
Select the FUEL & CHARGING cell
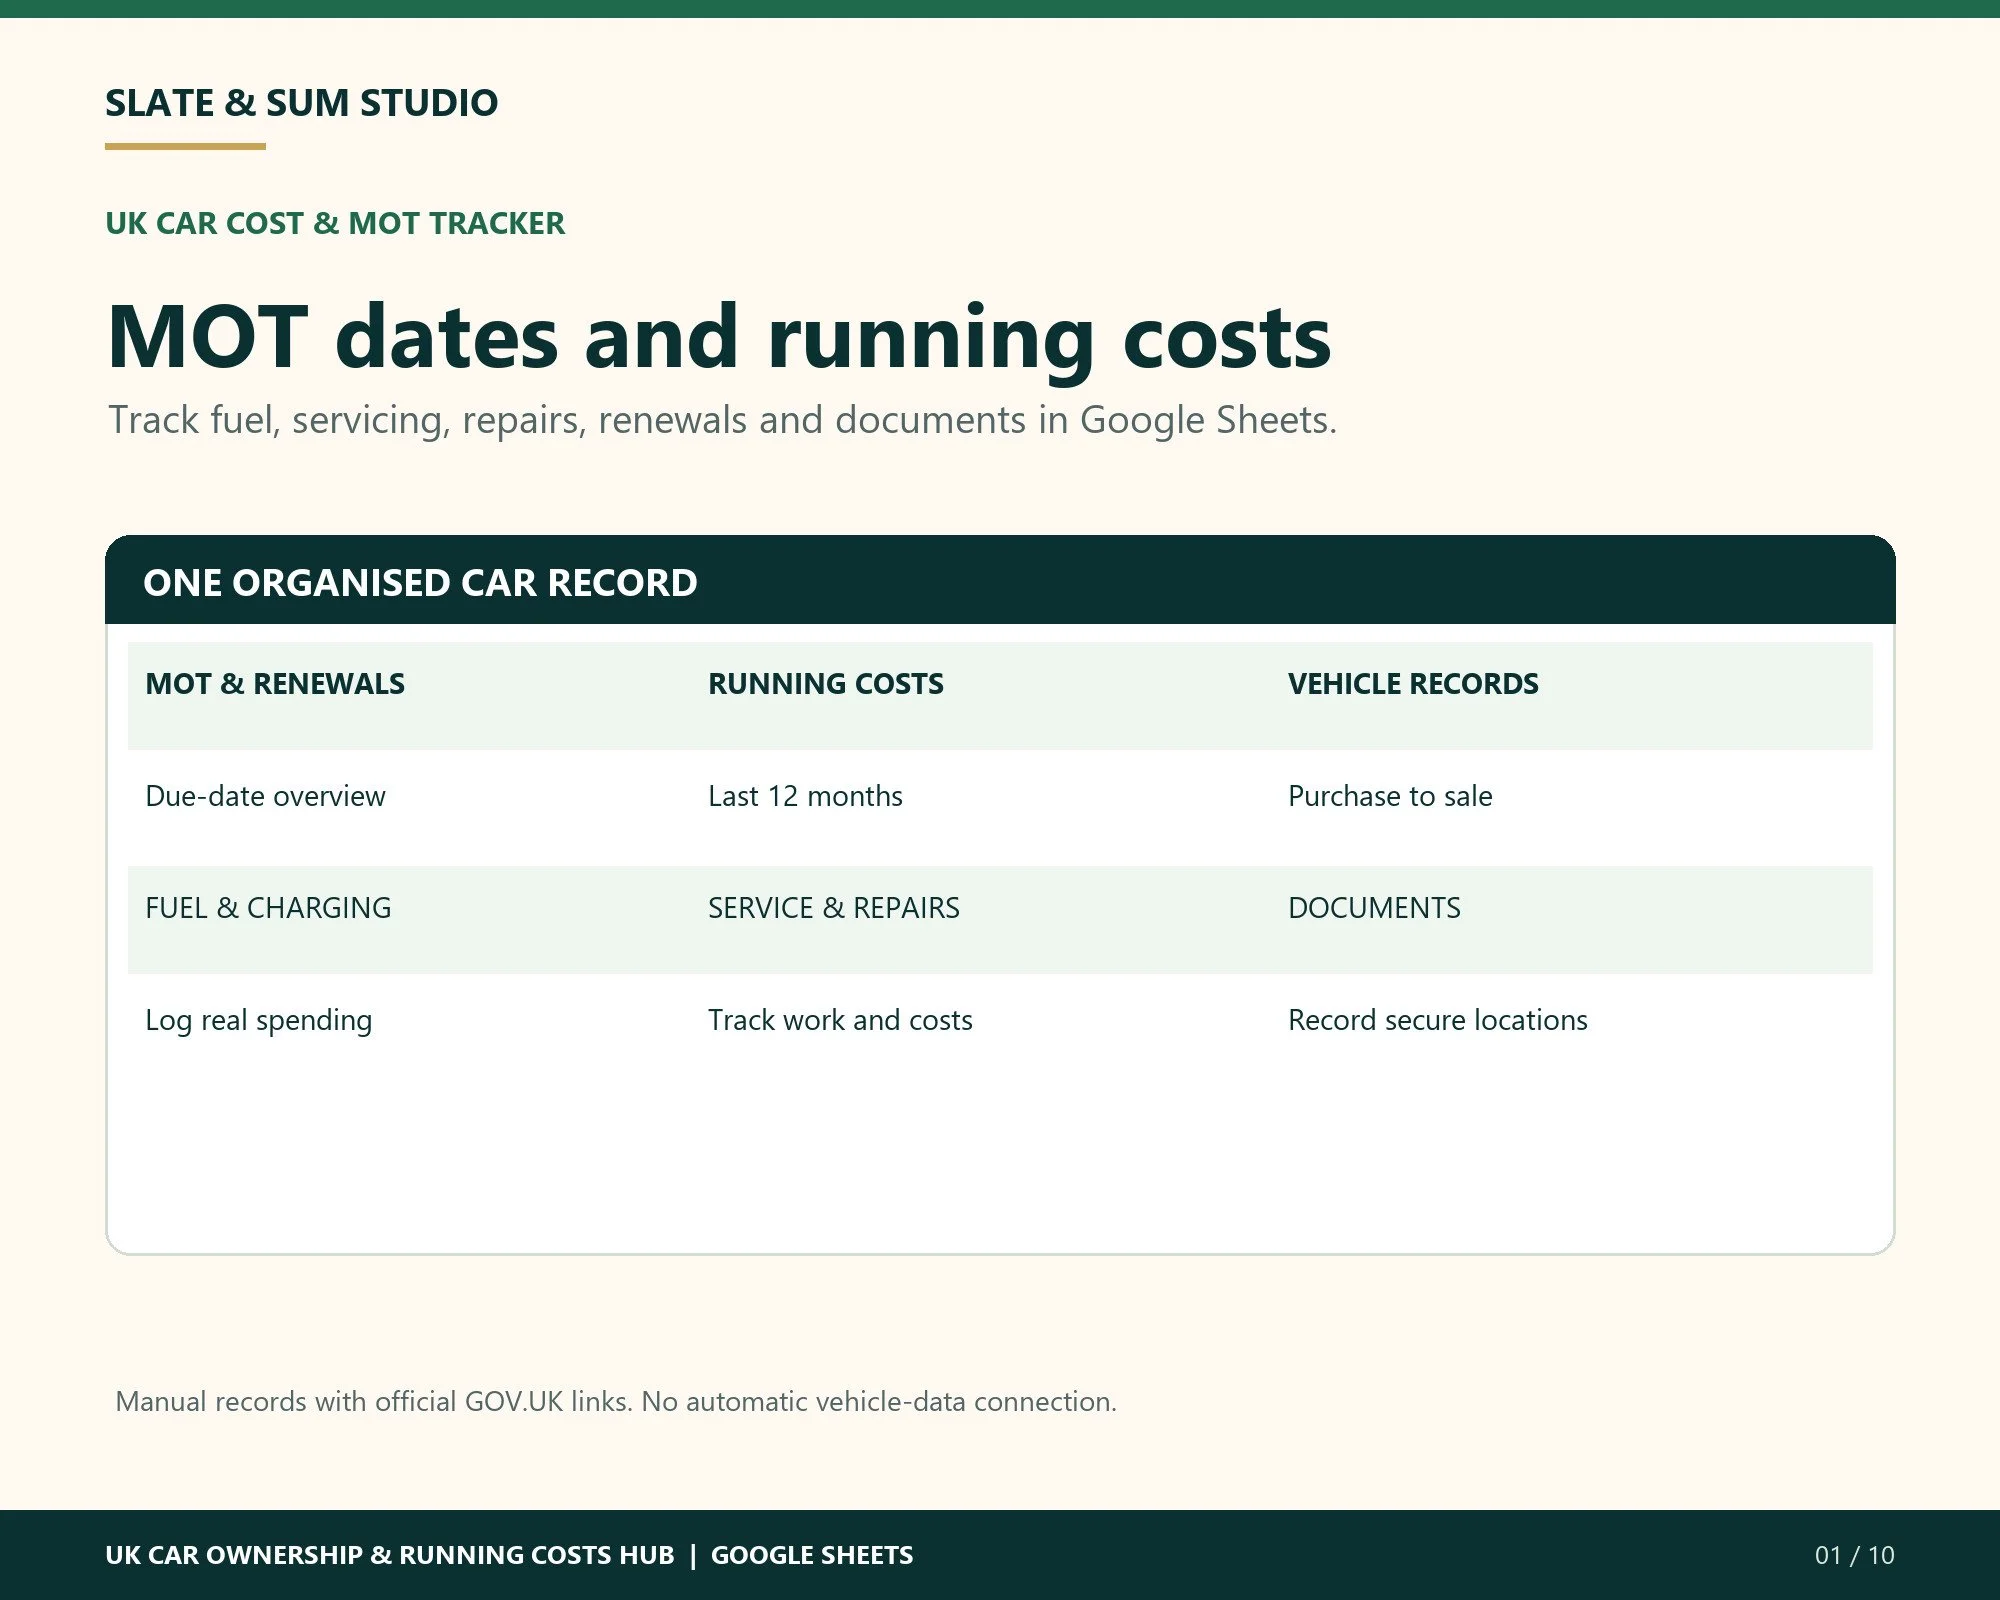(x=268, y=908)
